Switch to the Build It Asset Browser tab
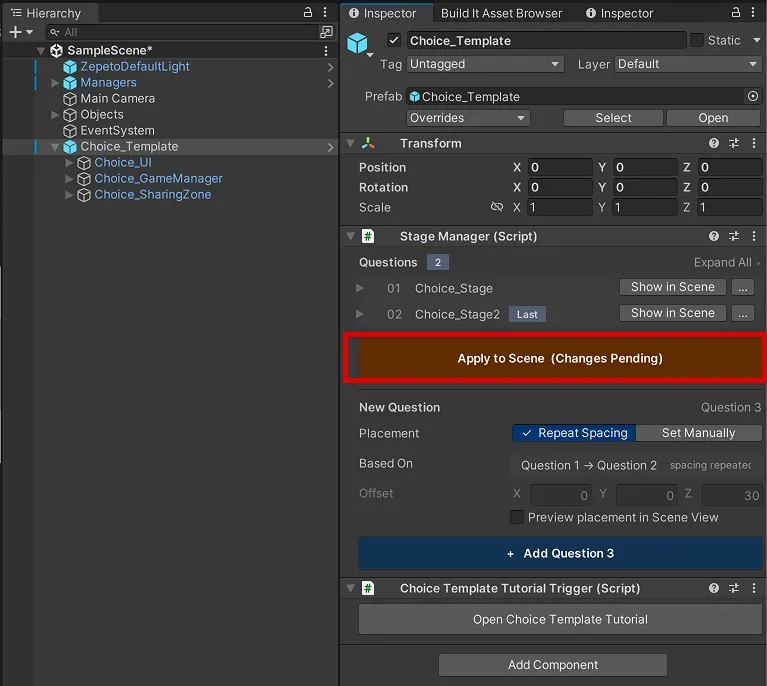This screenshot has height=686, width=767. point(501,13)
